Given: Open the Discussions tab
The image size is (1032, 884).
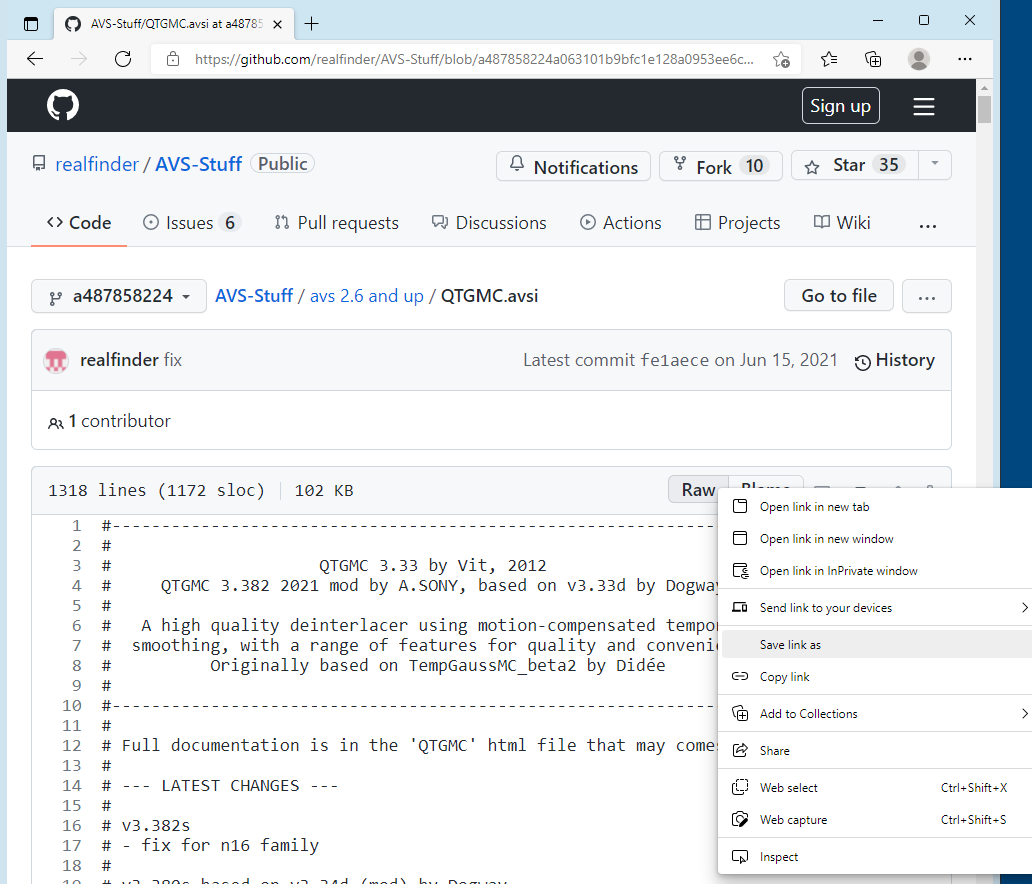Looking at the screenshot, I should click(489, 223).
